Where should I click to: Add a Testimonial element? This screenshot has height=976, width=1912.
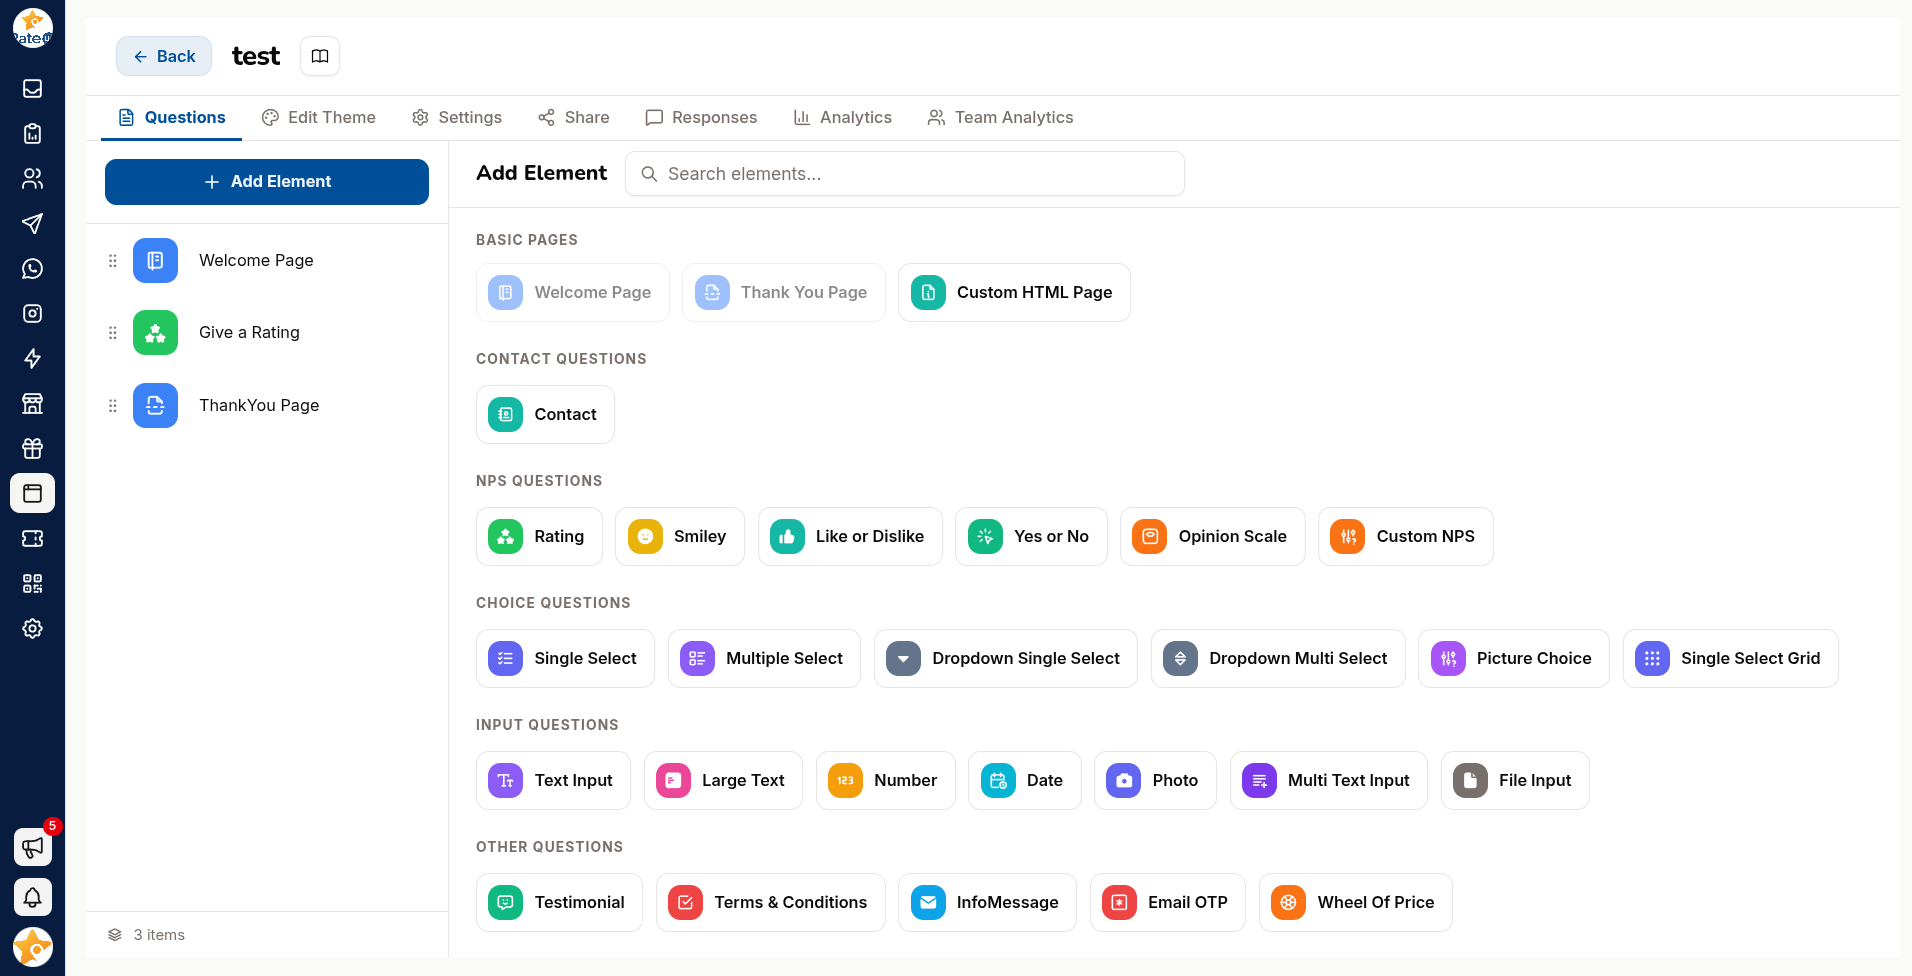point(559,903)
